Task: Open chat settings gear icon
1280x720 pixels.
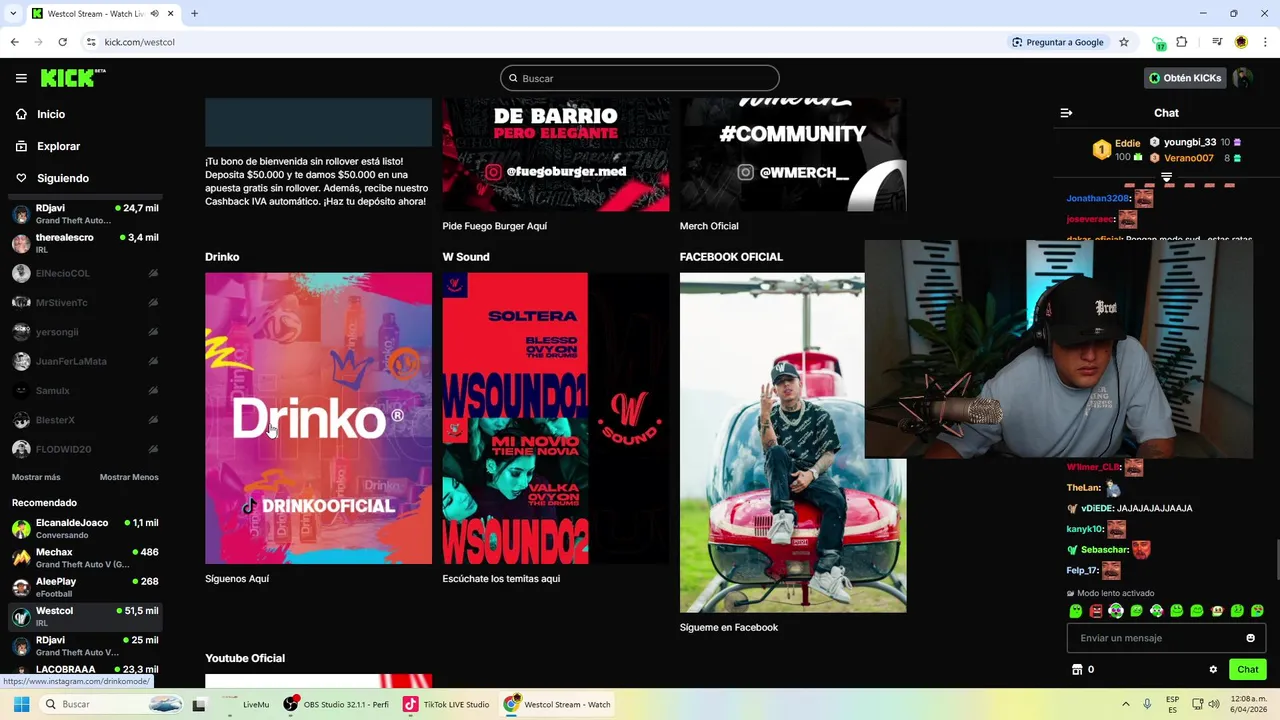Action: click(1213, 670)
